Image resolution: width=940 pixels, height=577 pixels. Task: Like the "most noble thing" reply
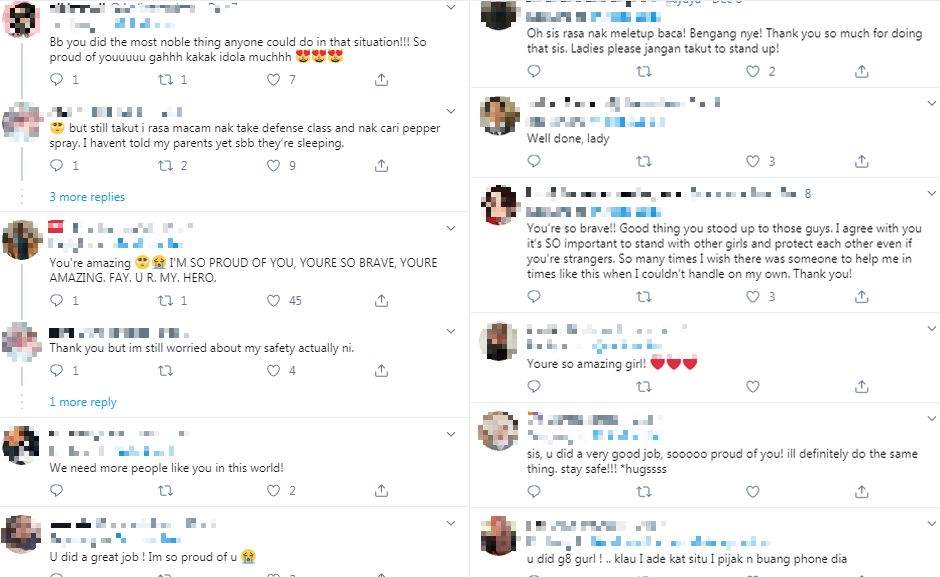click(x=273, y=80)
